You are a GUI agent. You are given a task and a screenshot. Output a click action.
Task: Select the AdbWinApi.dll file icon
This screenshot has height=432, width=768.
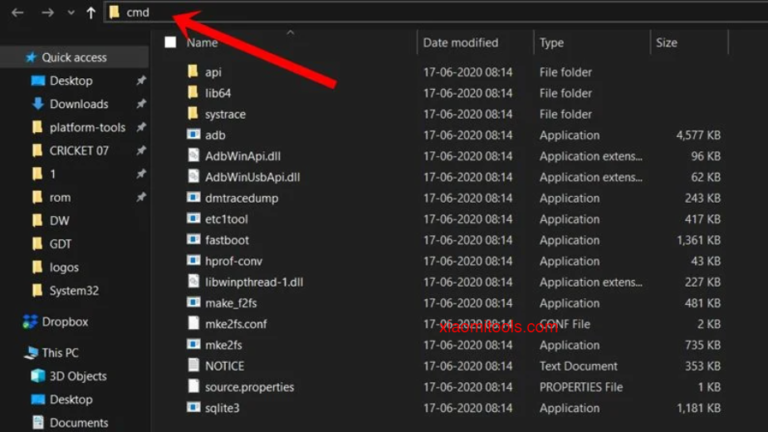pyautogui.click(x=194, y=156)
